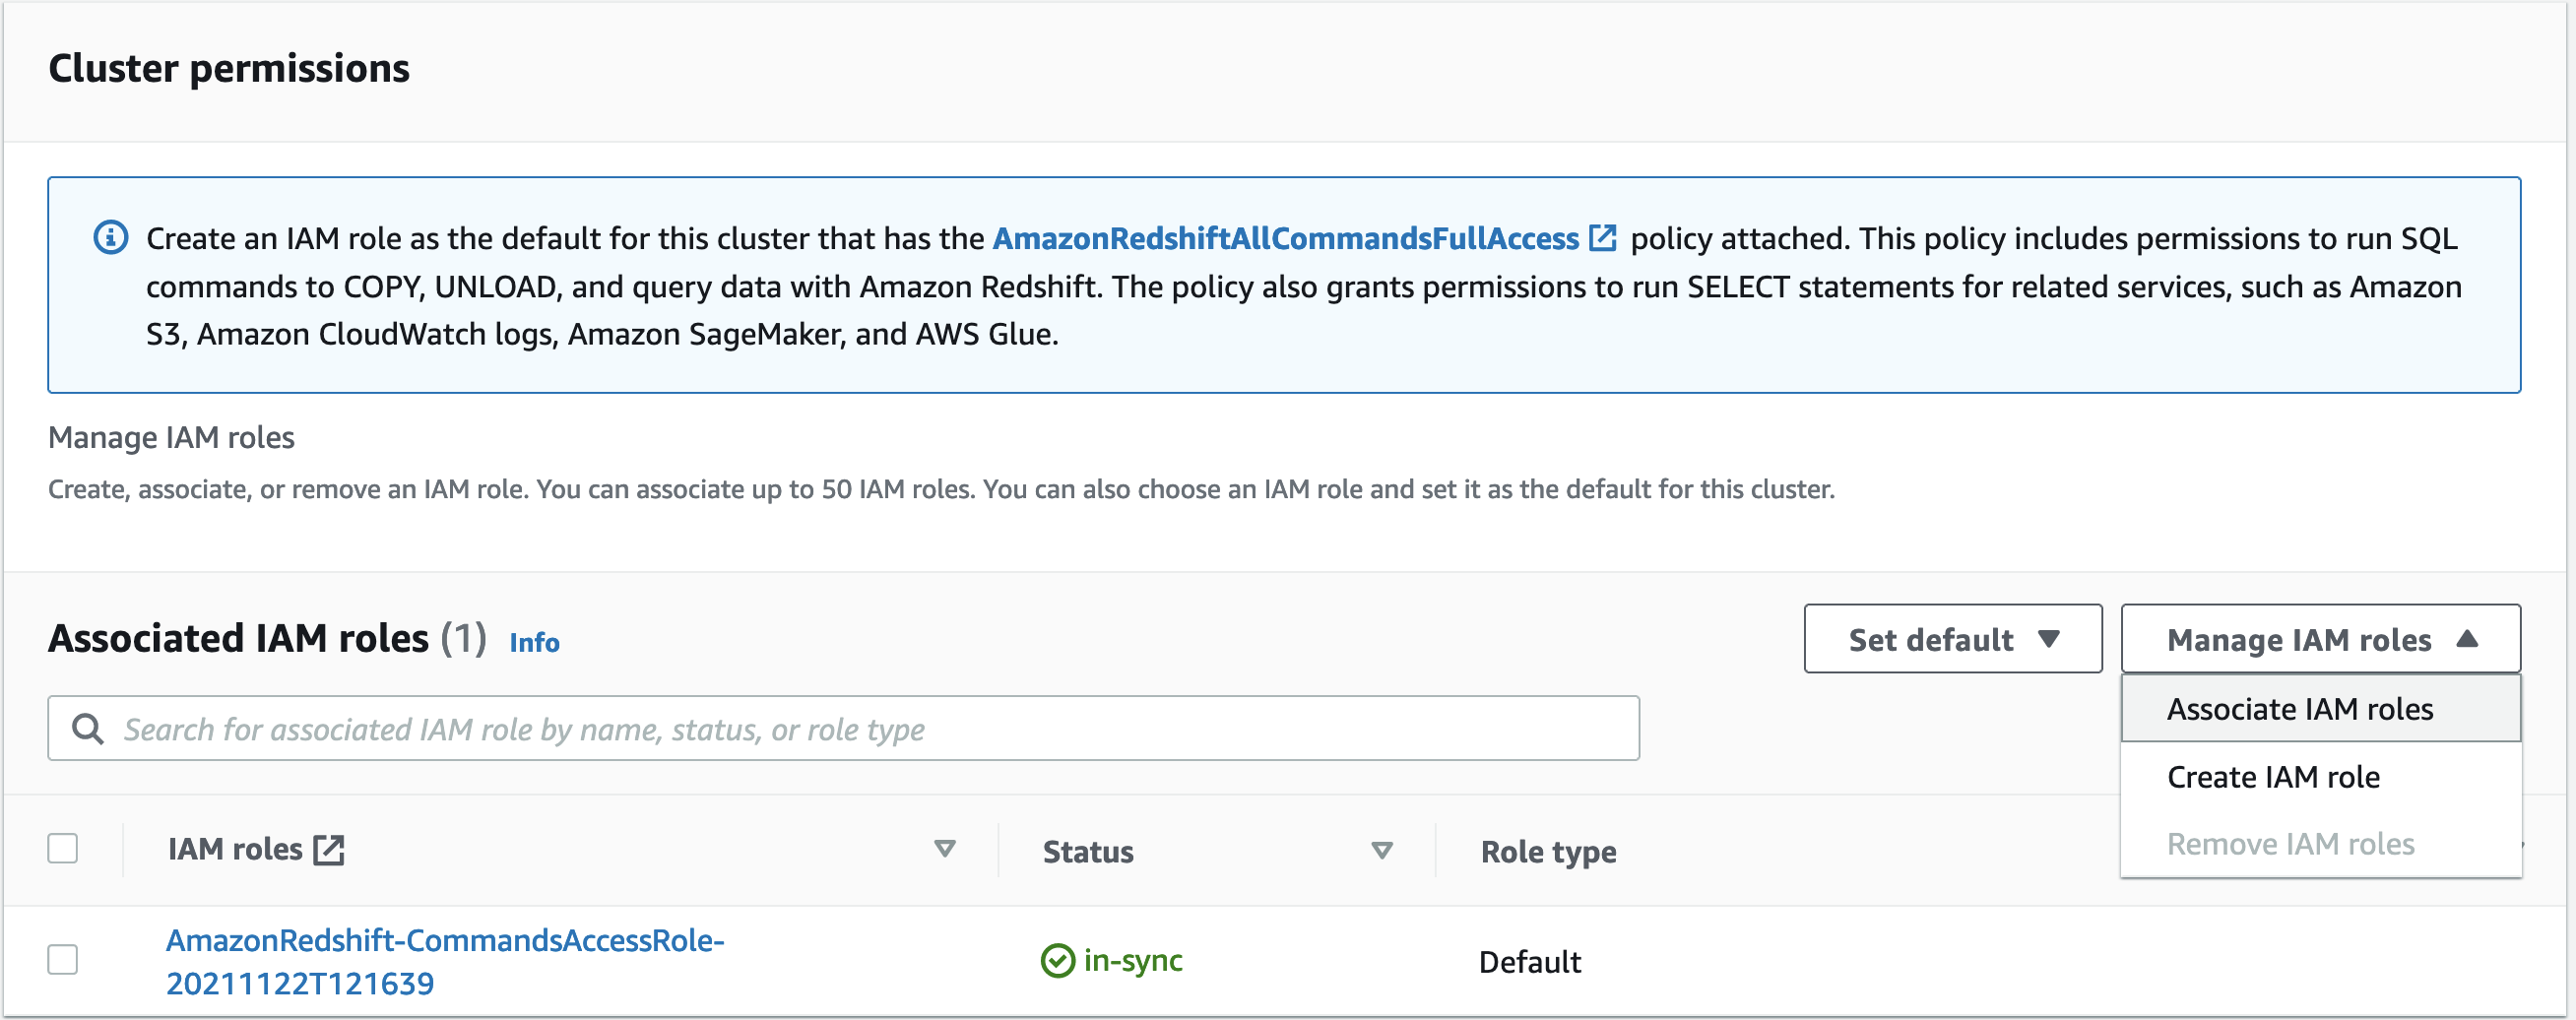Select the AmazonRedshift-CommandsAccessRole row checkbox

(63, 960)
